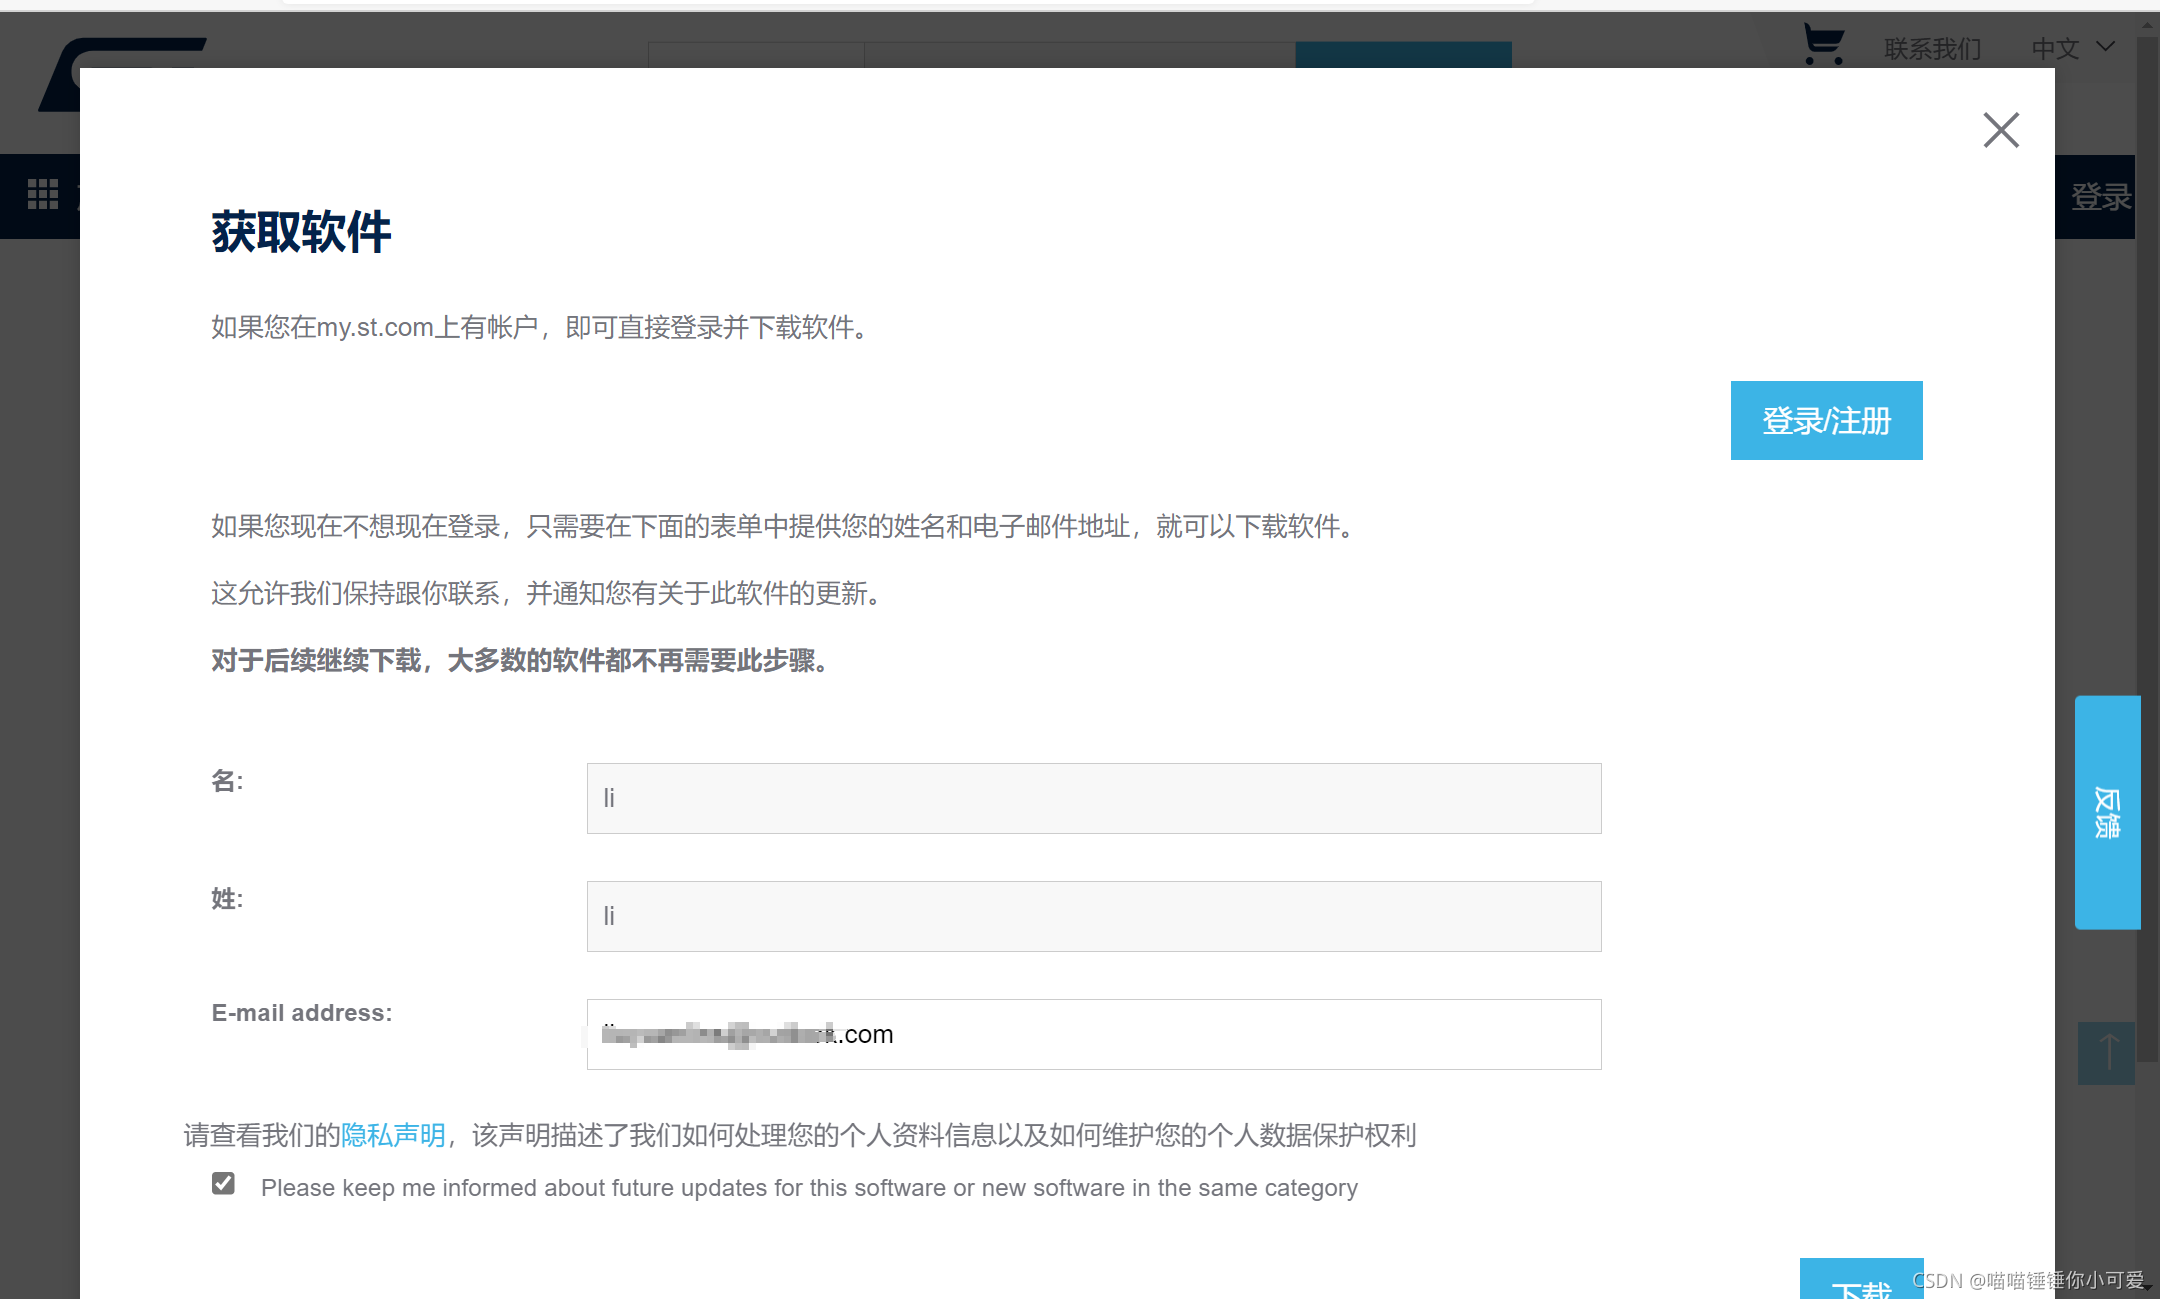Expand the 中文 language dropdown
Viewport: 2160px width, 1299px height.
point(2072,48)
